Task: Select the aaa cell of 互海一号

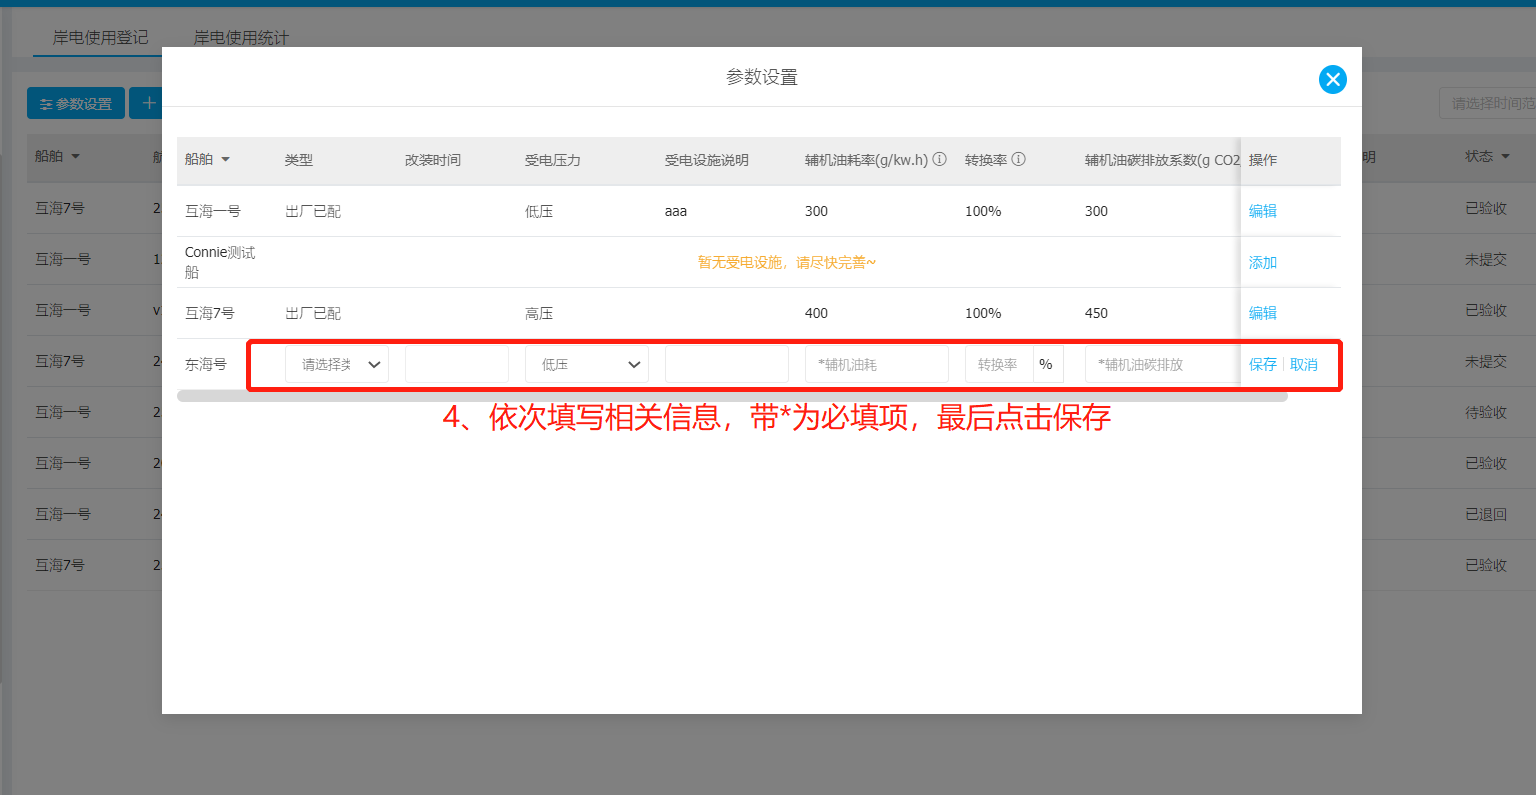Action: [x=676, y=211]
